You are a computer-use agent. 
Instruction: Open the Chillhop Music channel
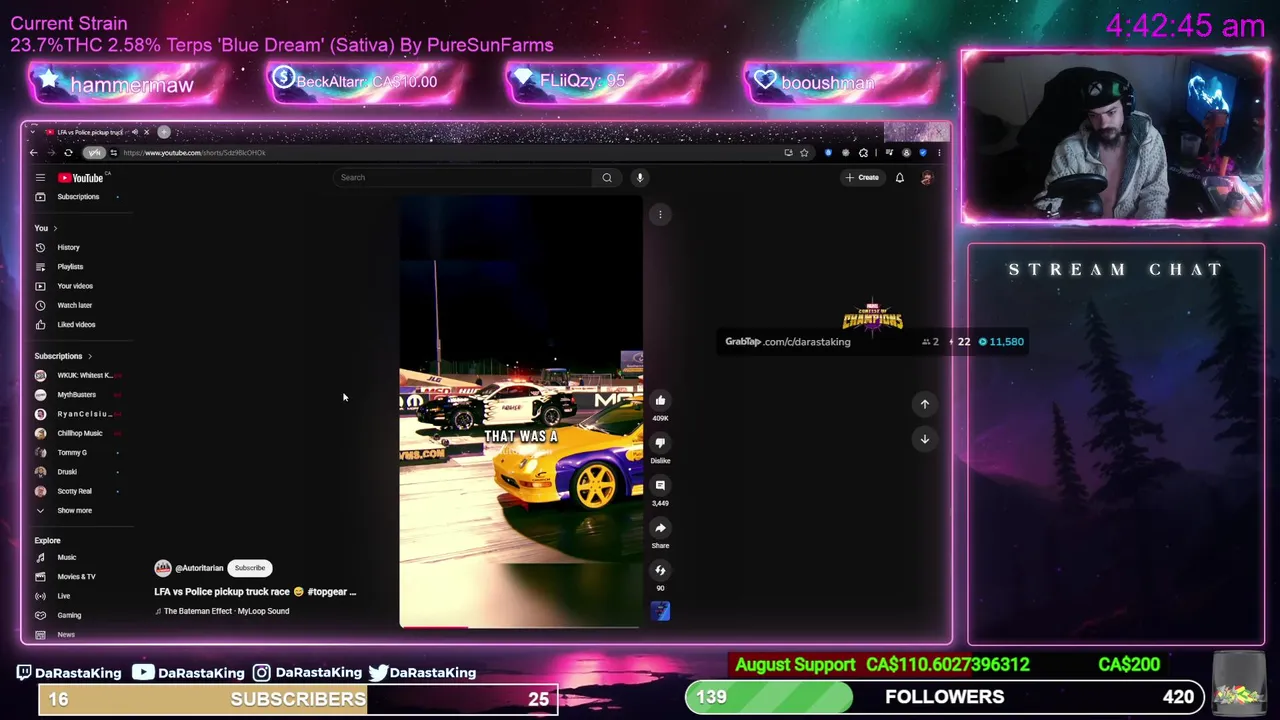pyautogui.click(x=78, y=433)
